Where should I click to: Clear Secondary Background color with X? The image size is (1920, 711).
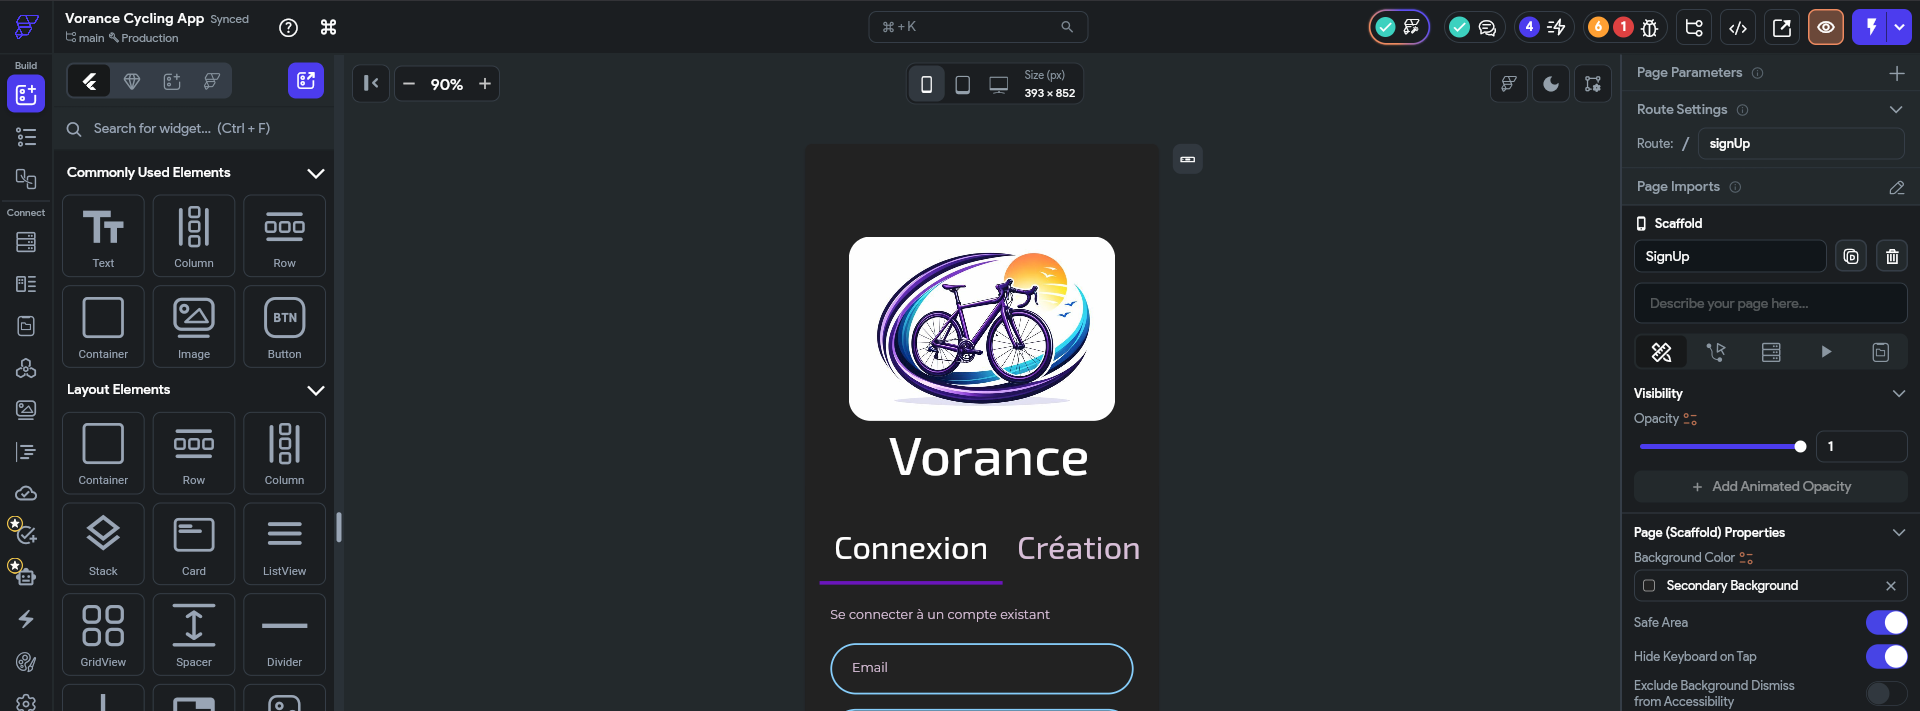click(1890, 586)
